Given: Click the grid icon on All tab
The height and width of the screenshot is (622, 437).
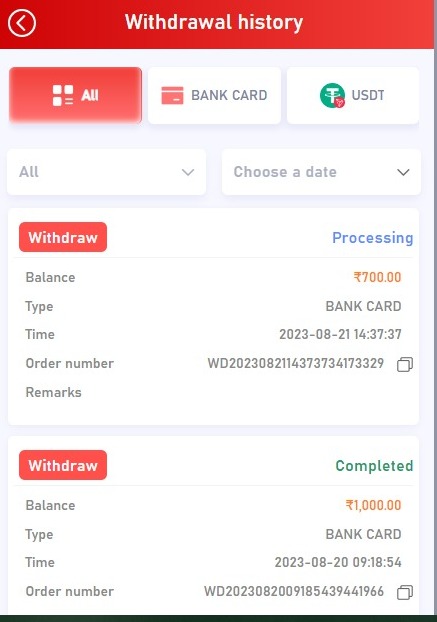Looking at the screenshot, I should point(63,96).
